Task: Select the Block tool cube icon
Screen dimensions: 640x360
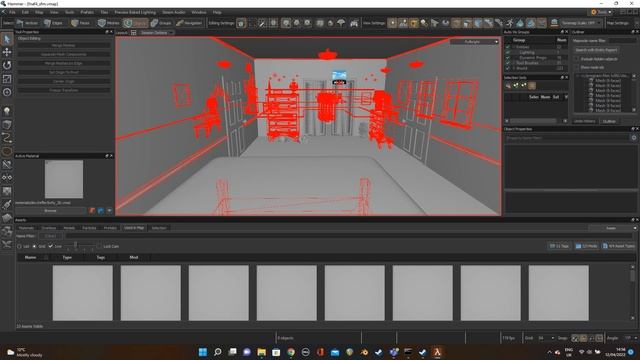Action: (7, 124)
